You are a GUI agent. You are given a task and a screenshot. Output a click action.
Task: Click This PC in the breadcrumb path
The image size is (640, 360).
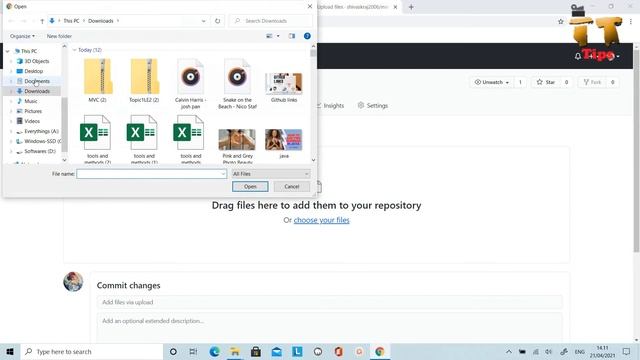pyautogui.click(x=71, y=21)
